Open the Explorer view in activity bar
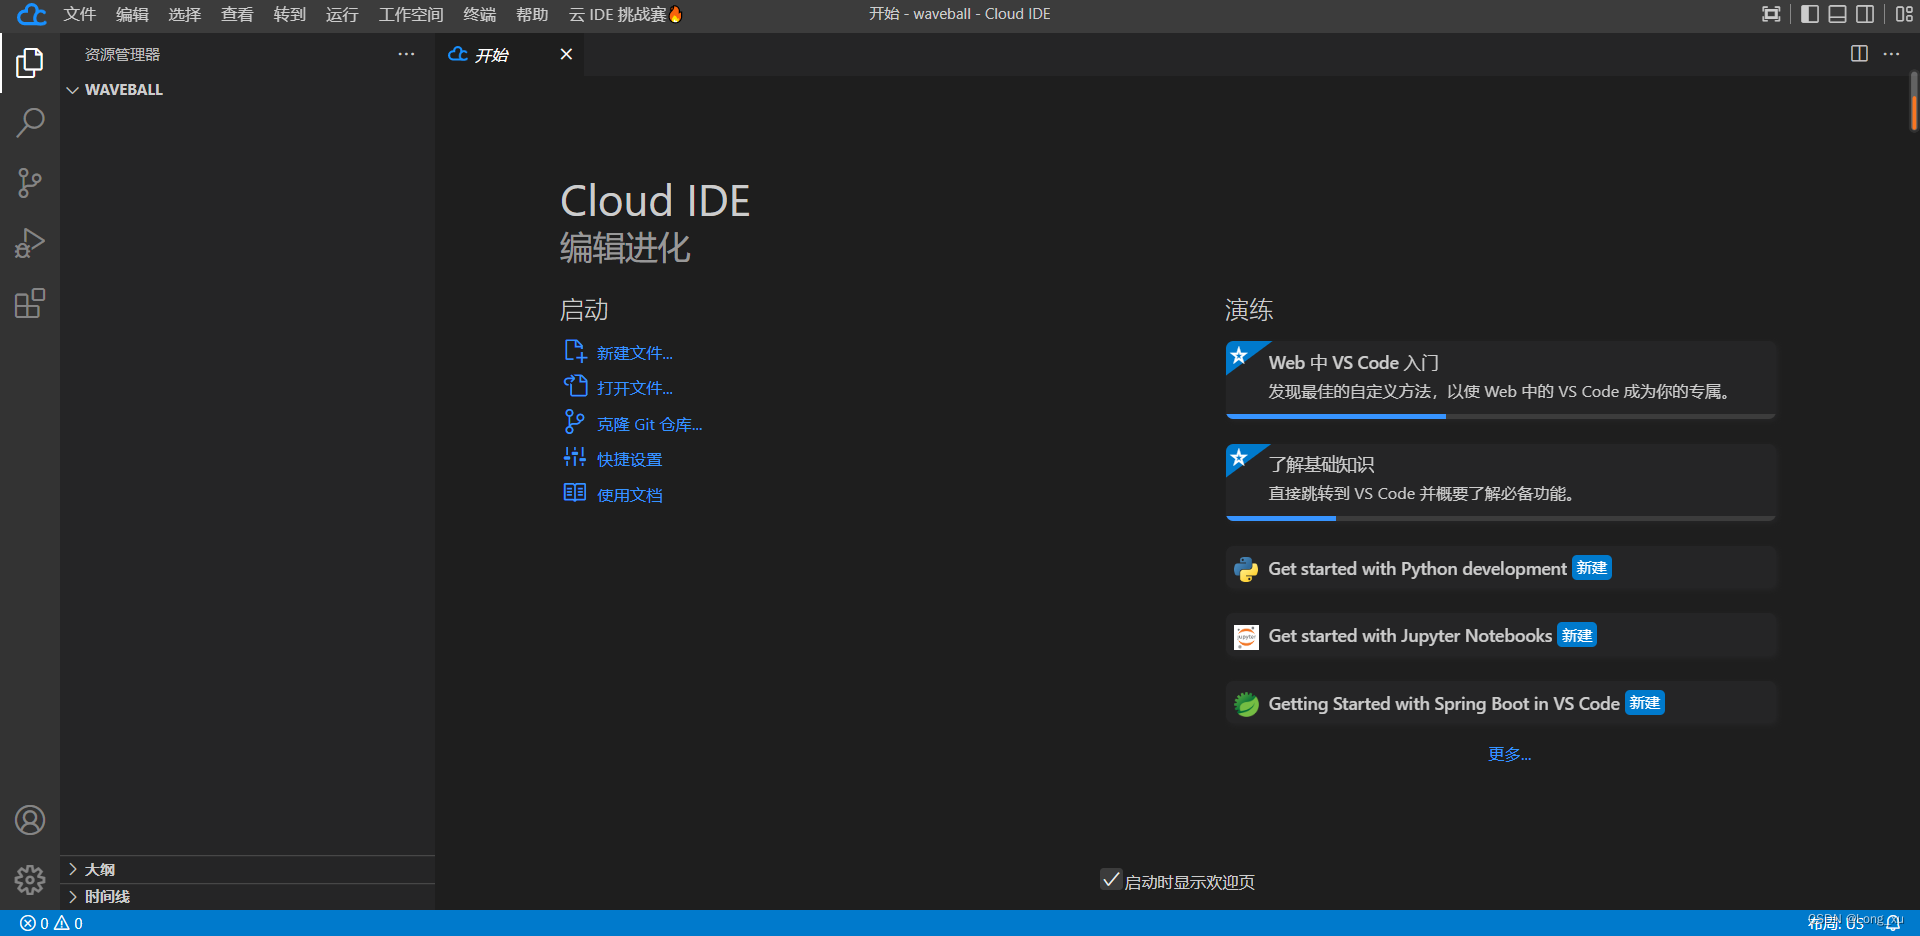Screen dimensions: 1920x936 [30, 63]
